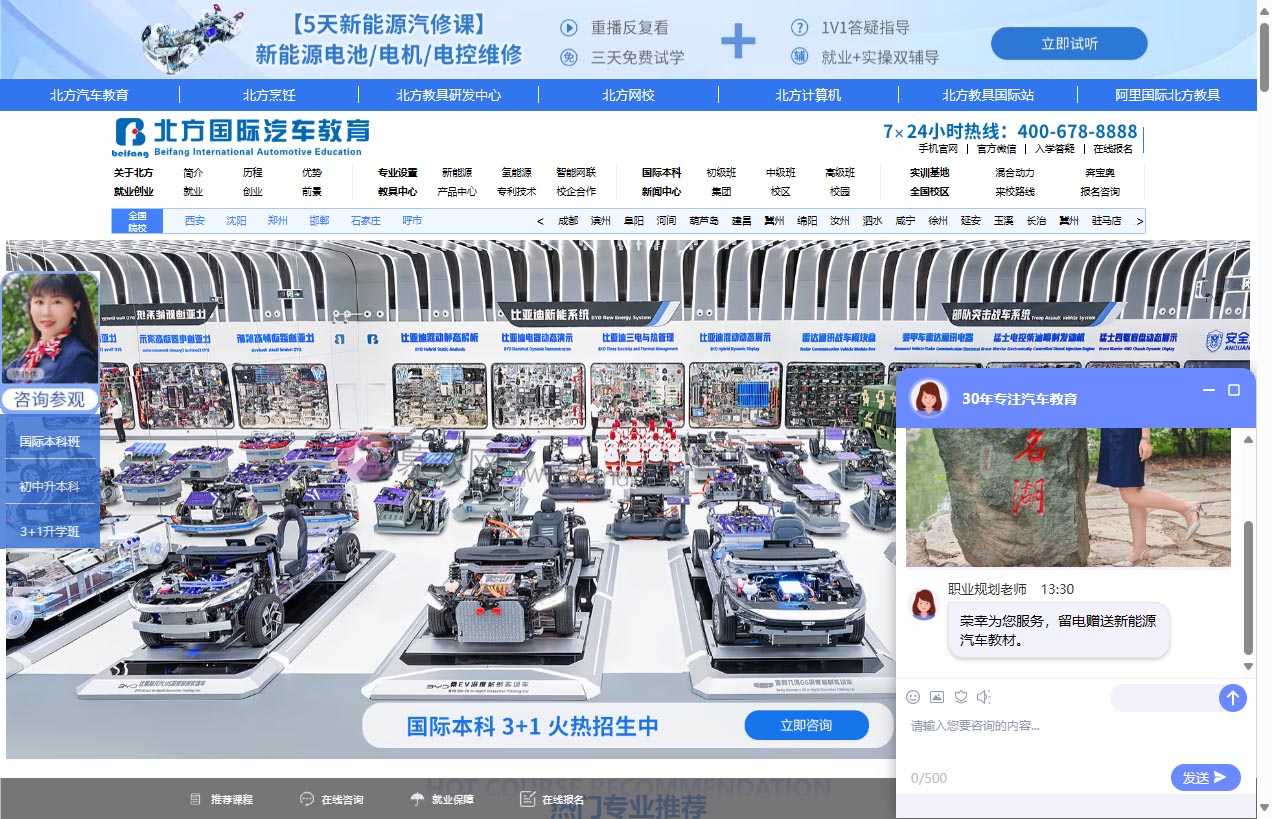This screenshot has height=819, width=1272.
Task: Click the right arrow to show more cities
Action: pos(1139,220)
